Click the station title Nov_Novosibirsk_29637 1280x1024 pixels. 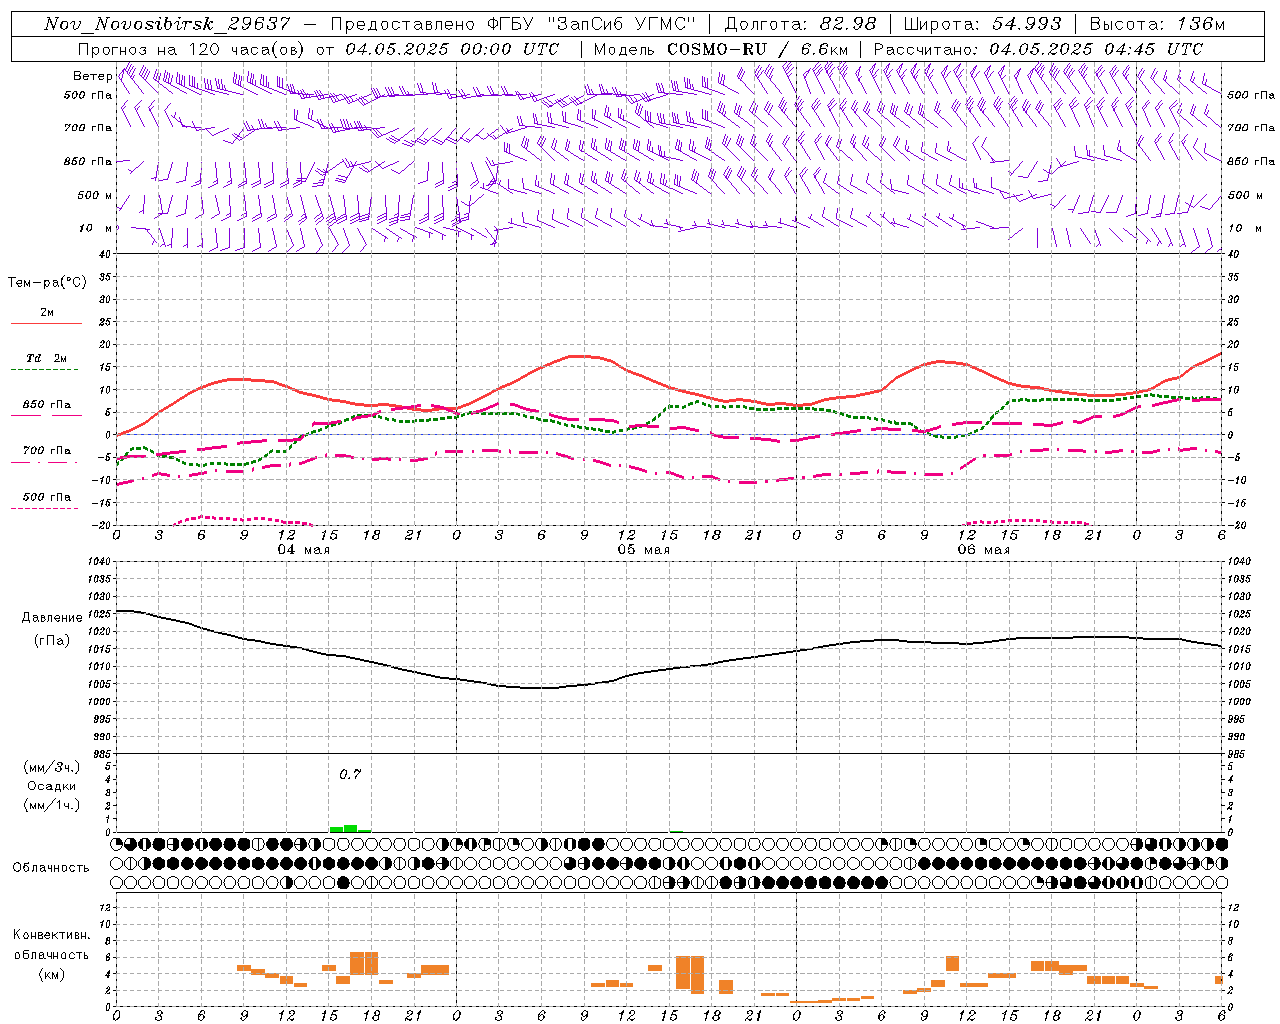(x=168, y=24)
